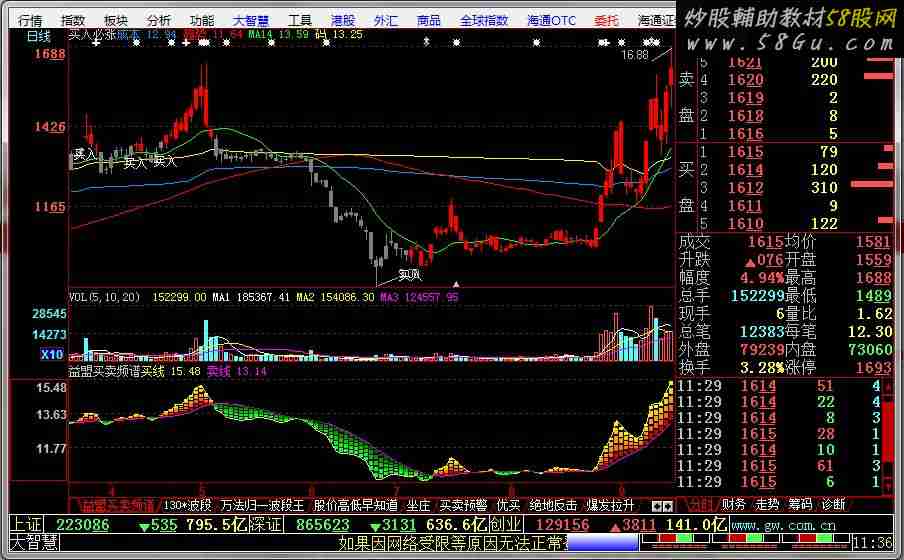This screenshot has width=904, height=560.
Task: Open the 功能 menu
Action: click(x=202, y=21)
